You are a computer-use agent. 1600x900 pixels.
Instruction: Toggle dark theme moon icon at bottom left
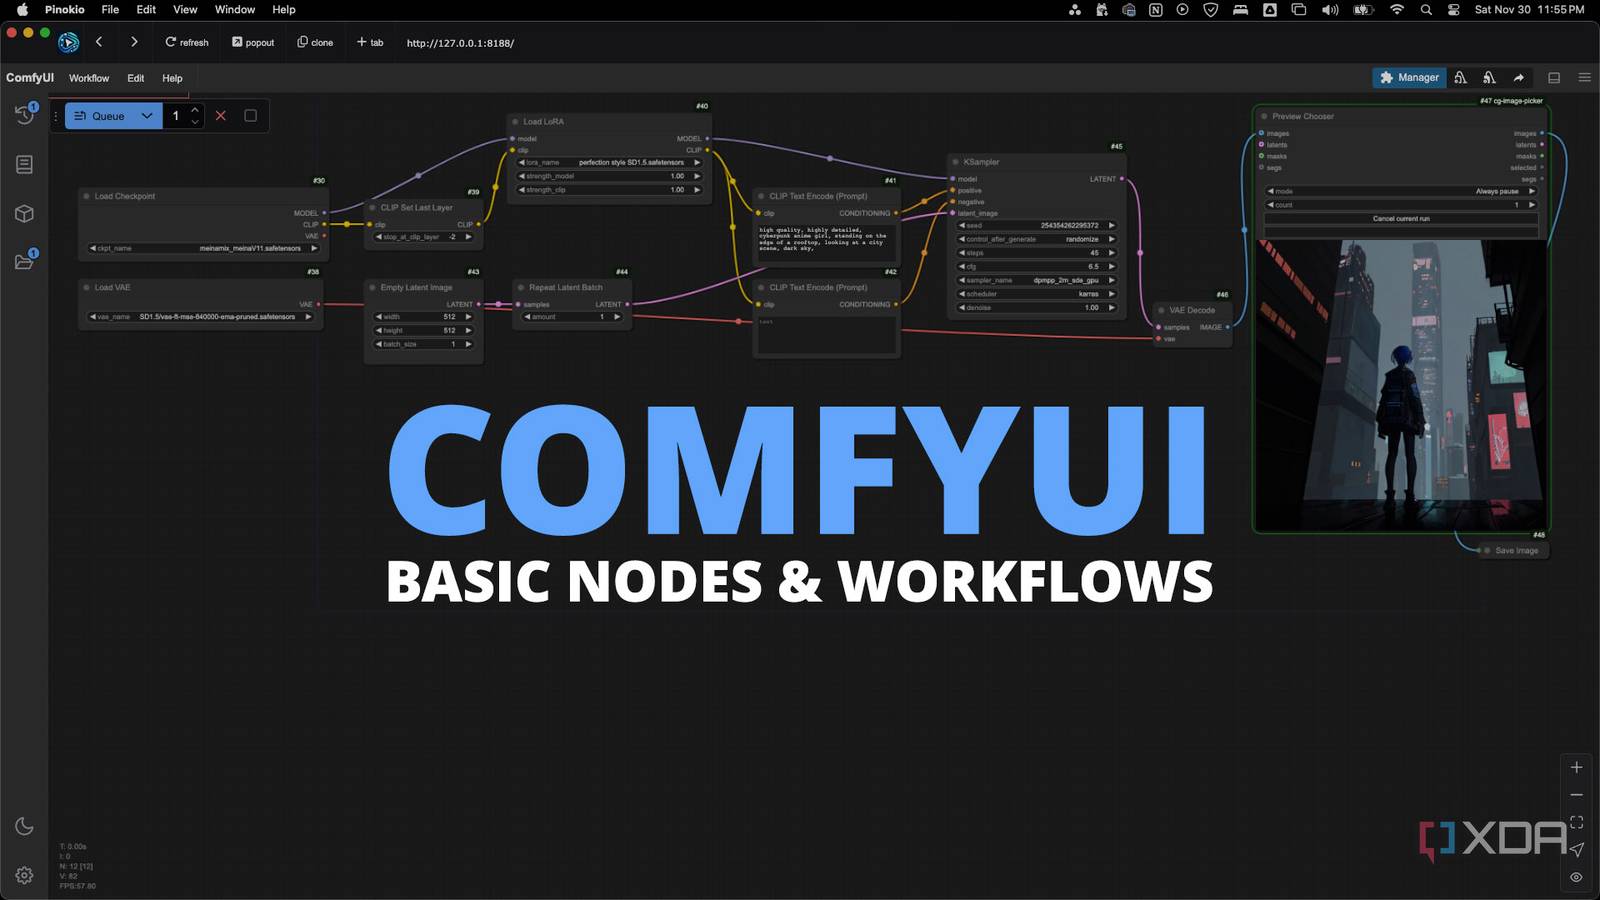pyautogui.click(x=24, y=824)
